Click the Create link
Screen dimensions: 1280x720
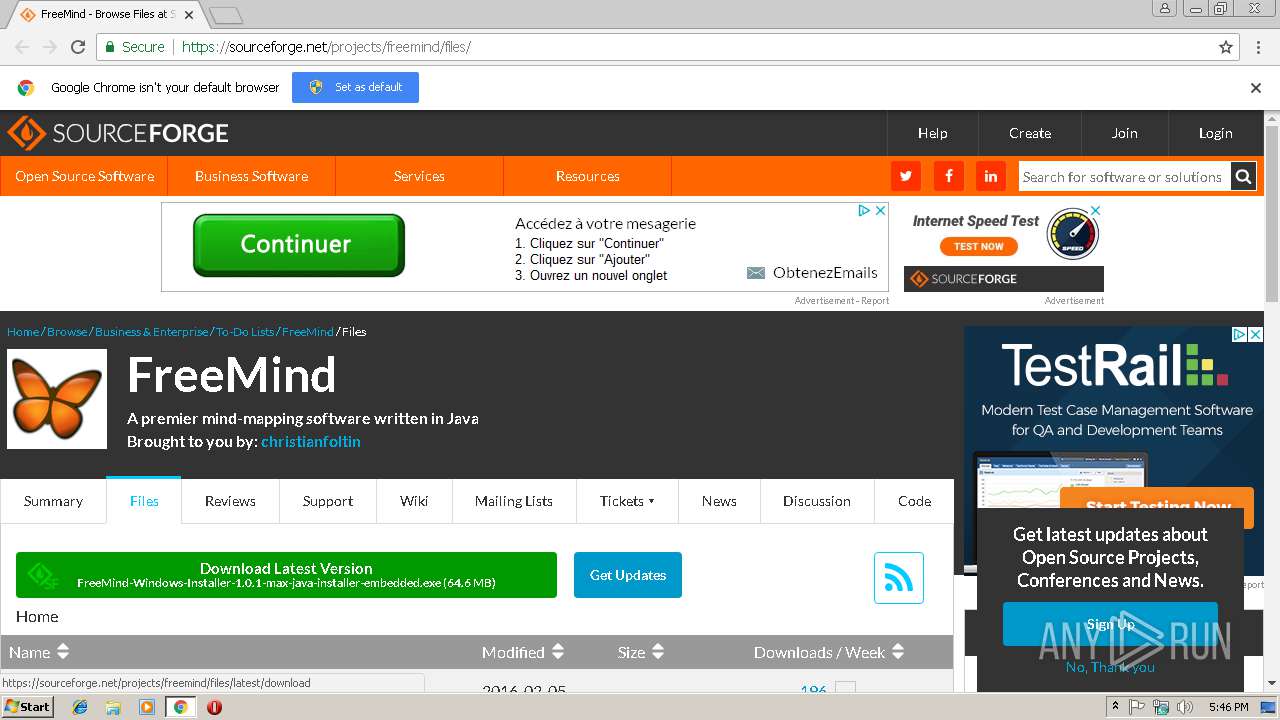1030,133
